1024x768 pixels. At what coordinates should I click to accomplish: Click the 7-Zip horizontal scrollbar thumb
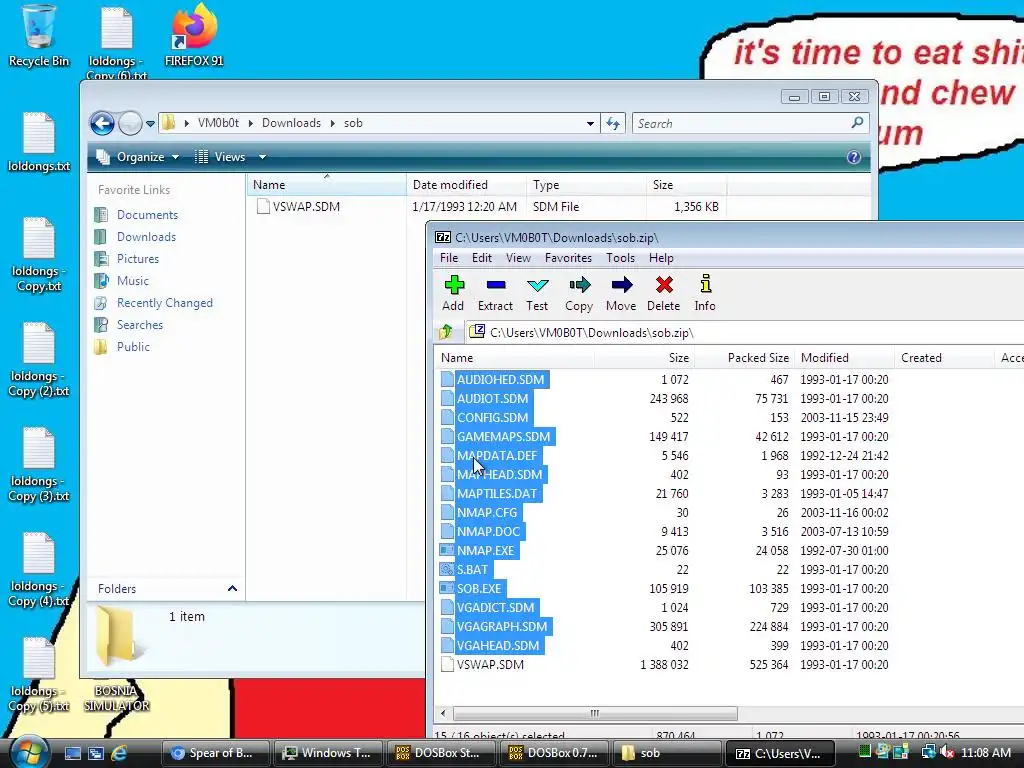(x=595, y=713)
